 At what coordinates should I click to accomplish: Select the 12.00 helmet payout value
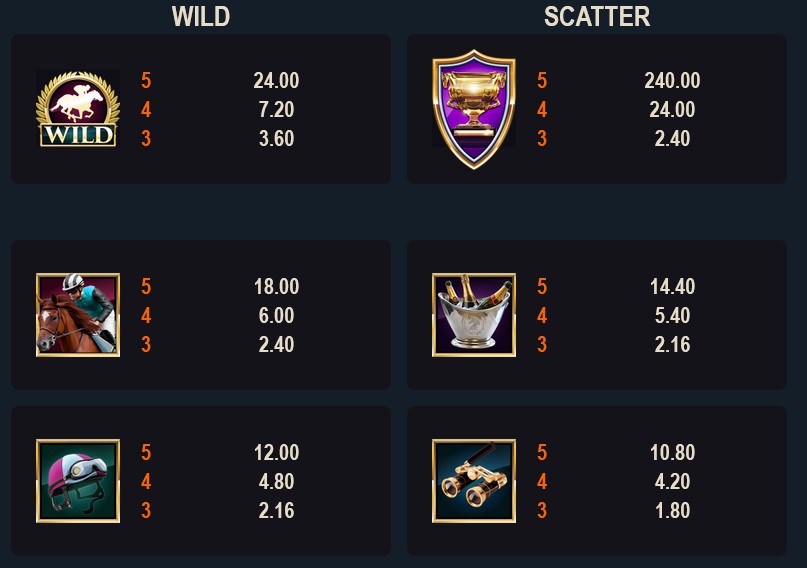[276, 452]
